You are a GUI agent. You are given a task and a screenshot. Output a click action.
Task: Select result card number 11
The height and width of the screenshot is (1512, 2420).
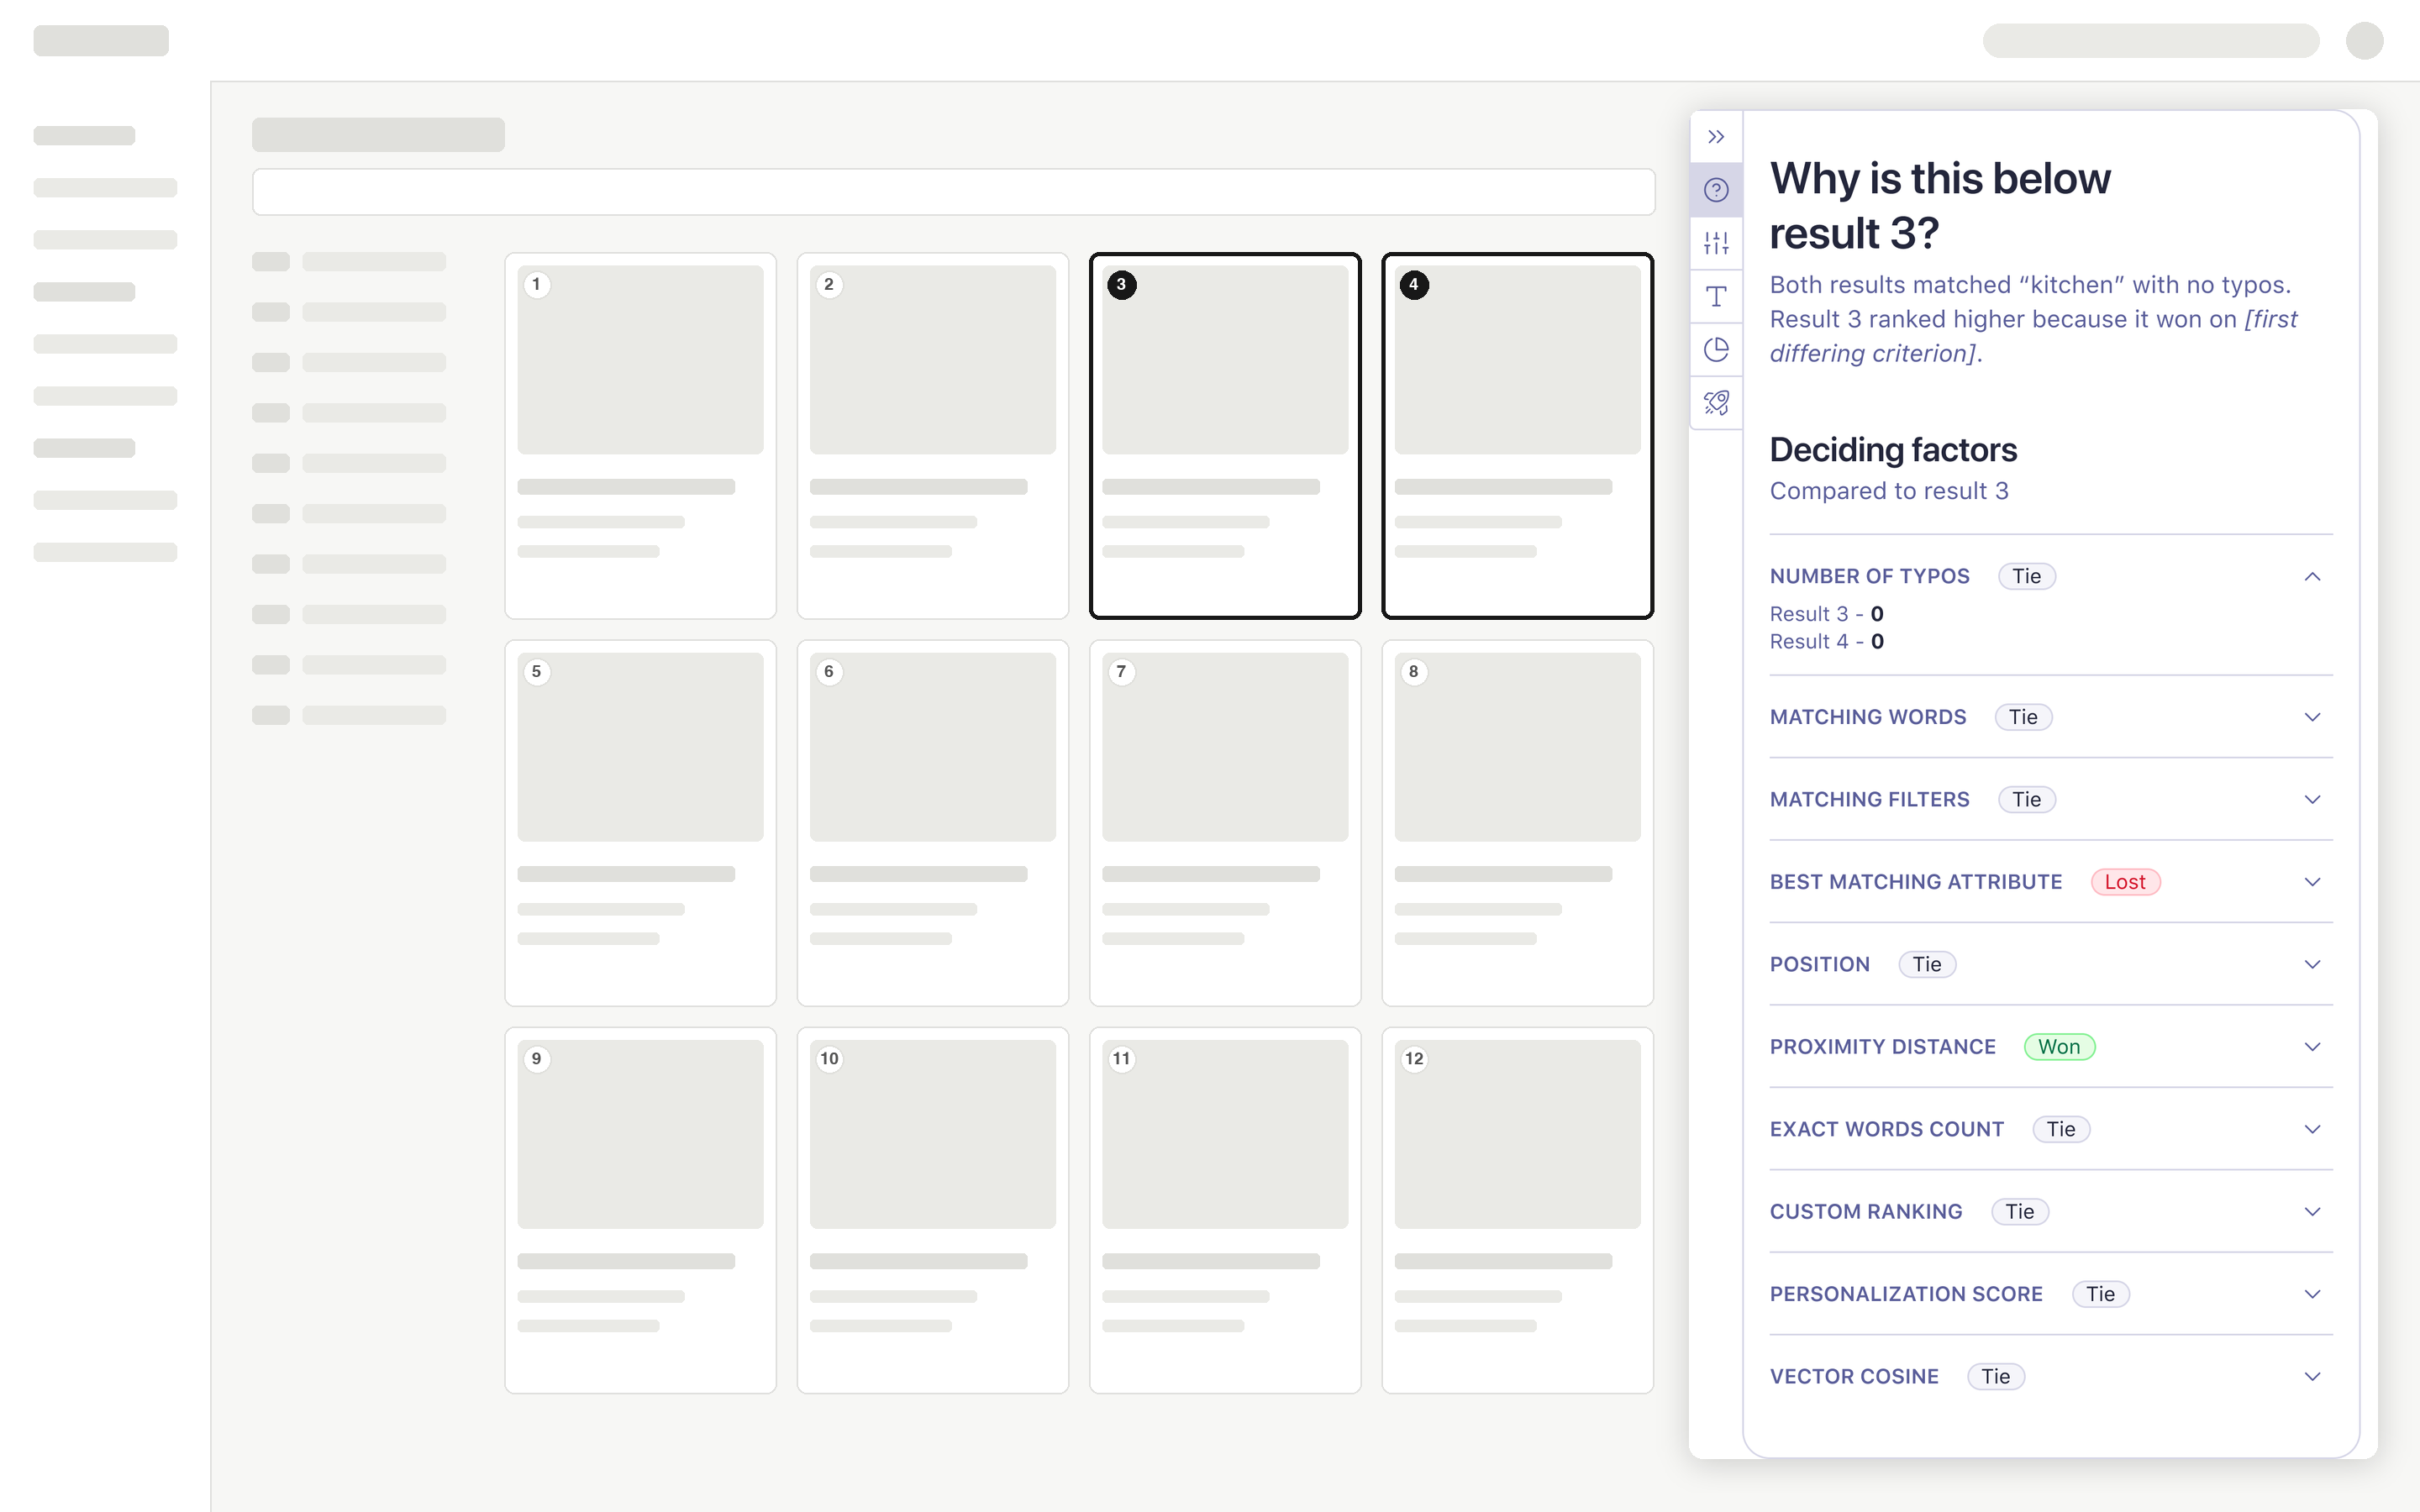(x=1225, y=1210)
